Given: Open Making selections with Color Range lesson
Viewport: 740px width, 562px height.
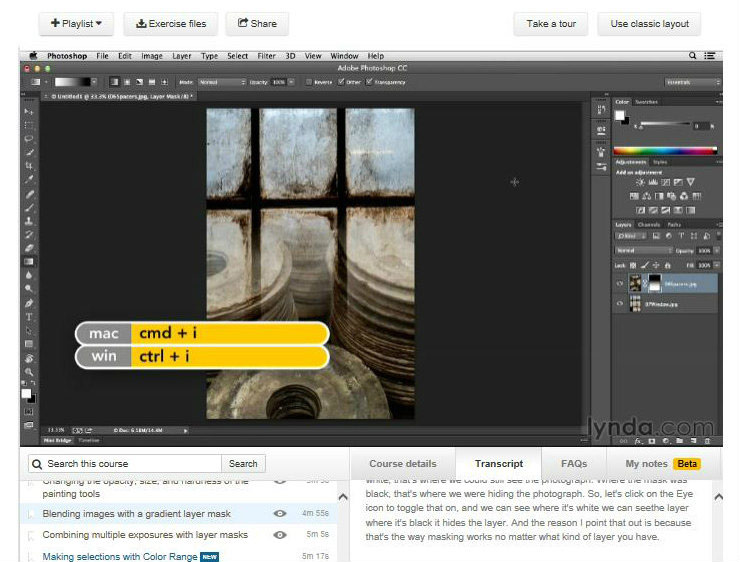Looking at the screenshot, I should [x=120, y=556].
